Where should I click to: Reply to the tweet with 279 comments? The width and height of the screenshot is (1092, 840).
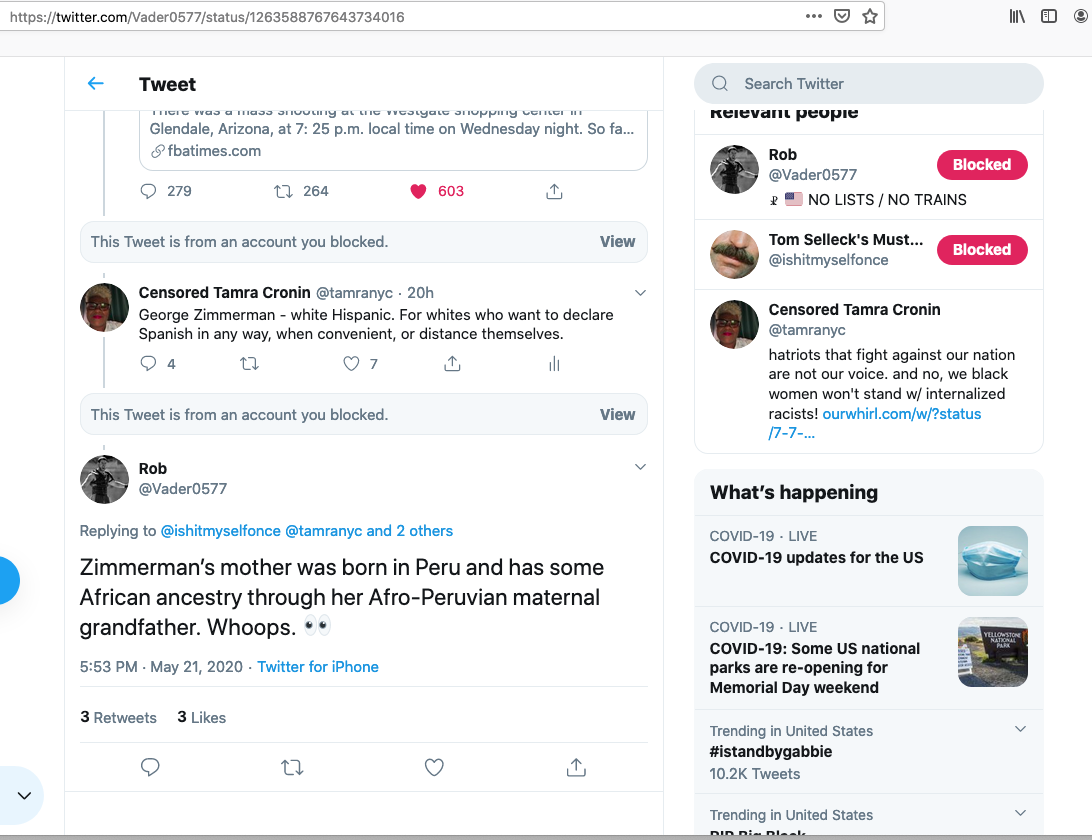[x=149, y=191]
